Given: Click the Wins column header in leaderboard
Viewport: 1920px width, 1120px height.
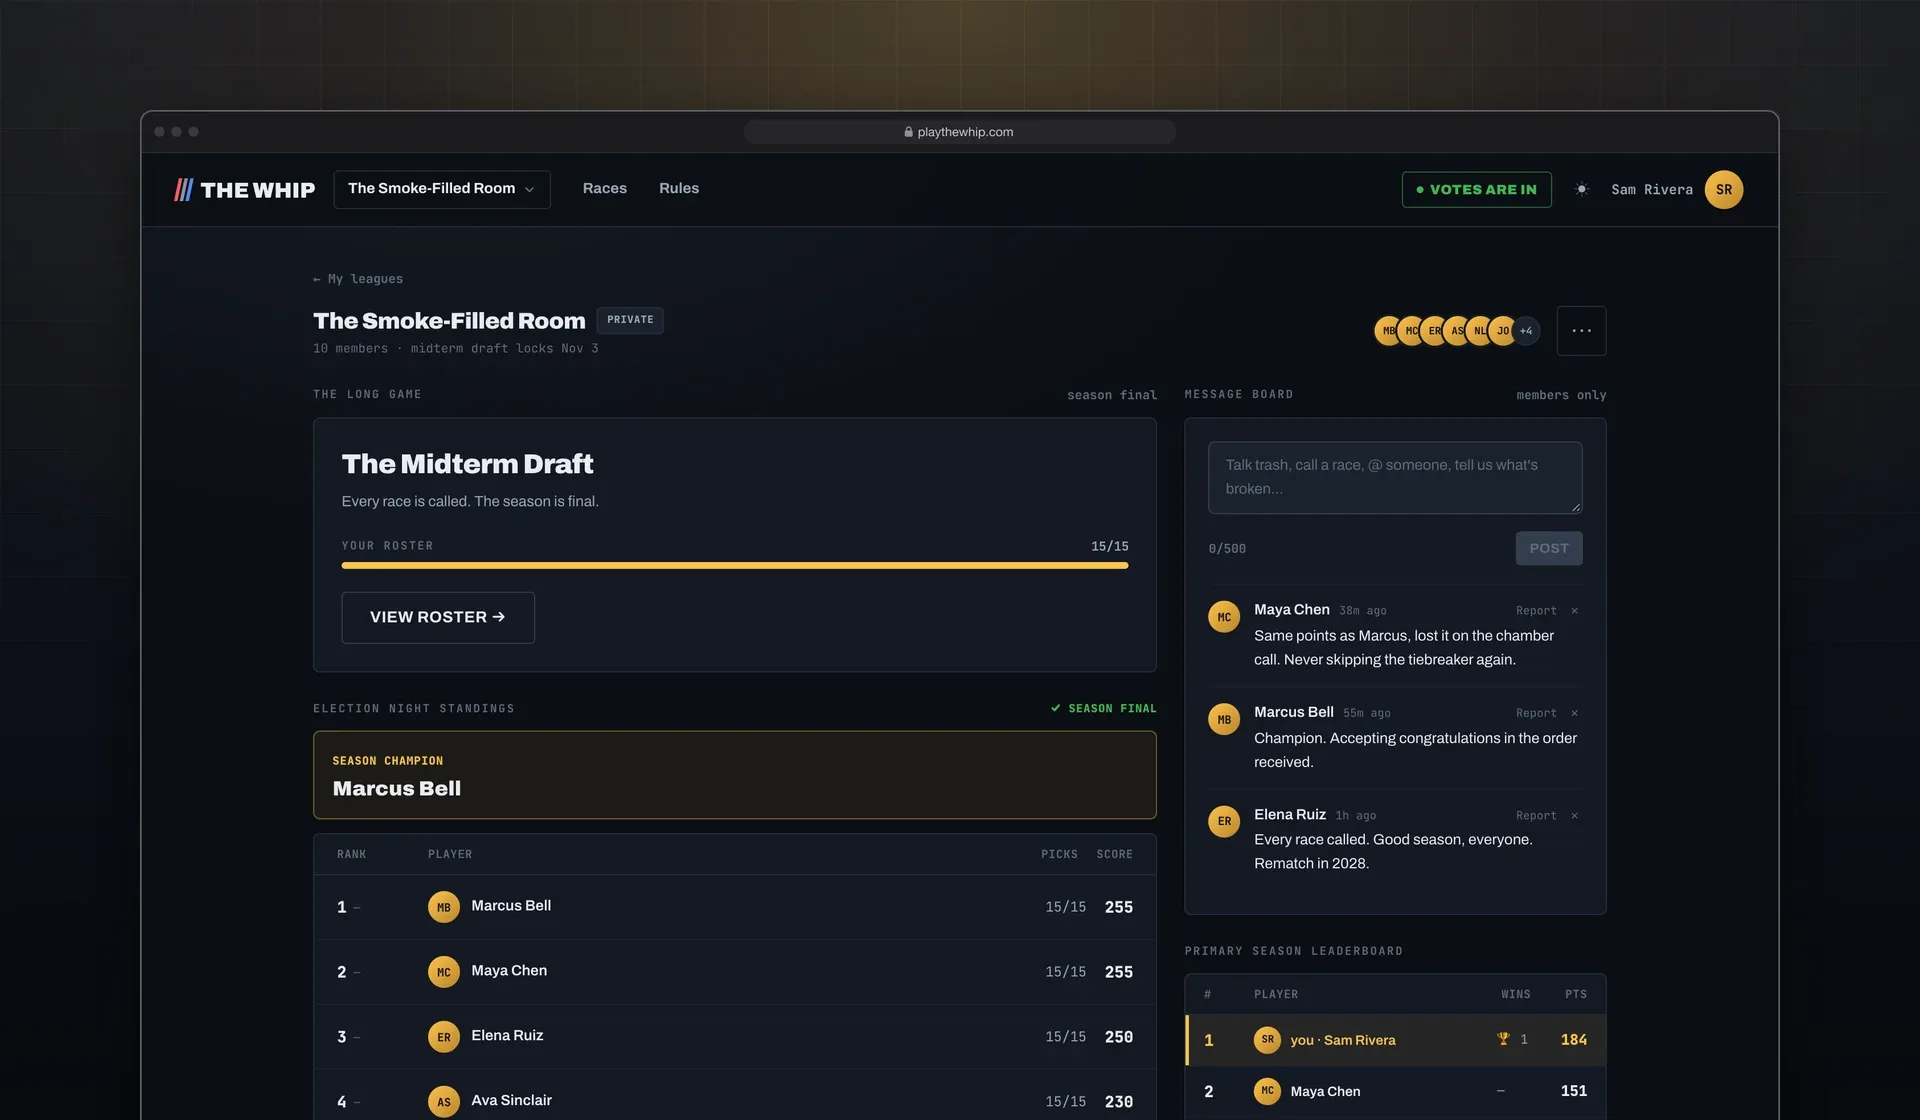Looking at the screenshot, I should click(x=1515, y=995).
